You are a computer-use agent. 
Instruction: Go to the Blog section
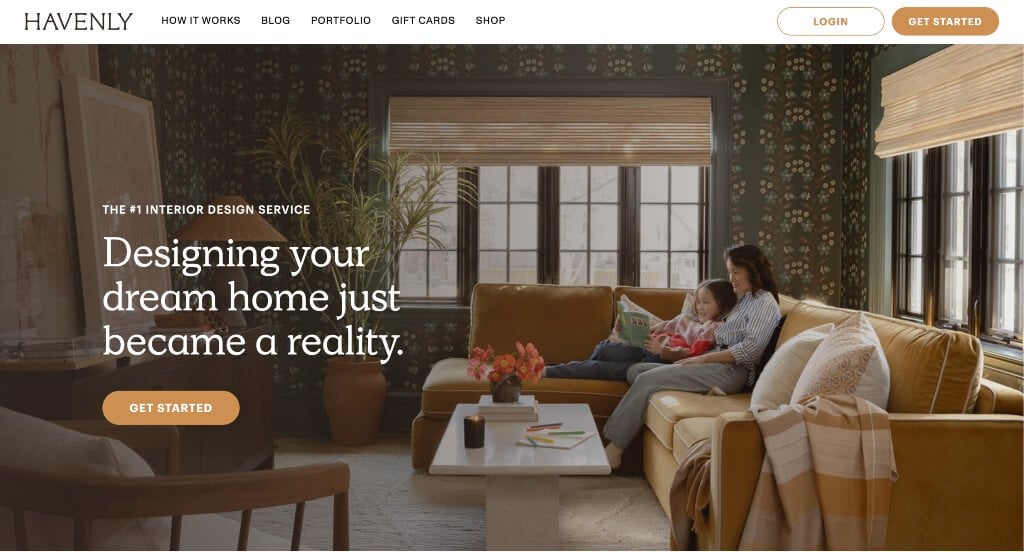(x=276, y=21)
